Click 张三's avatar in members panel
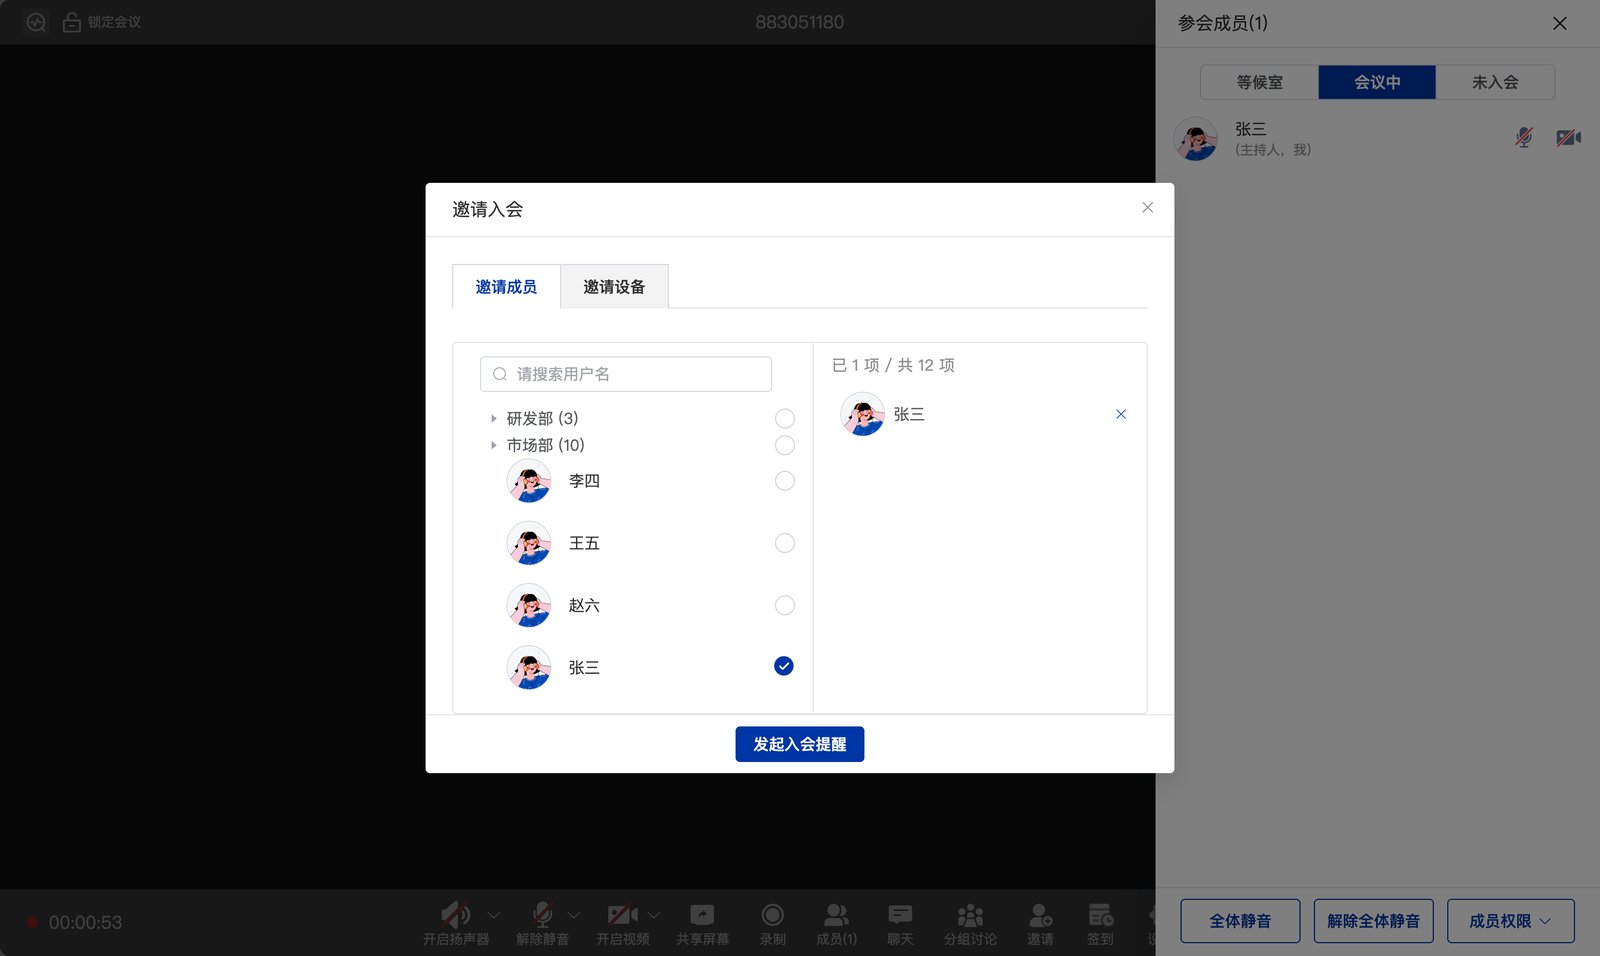Screen dimensions: 1600x956 coord(1196,139)
